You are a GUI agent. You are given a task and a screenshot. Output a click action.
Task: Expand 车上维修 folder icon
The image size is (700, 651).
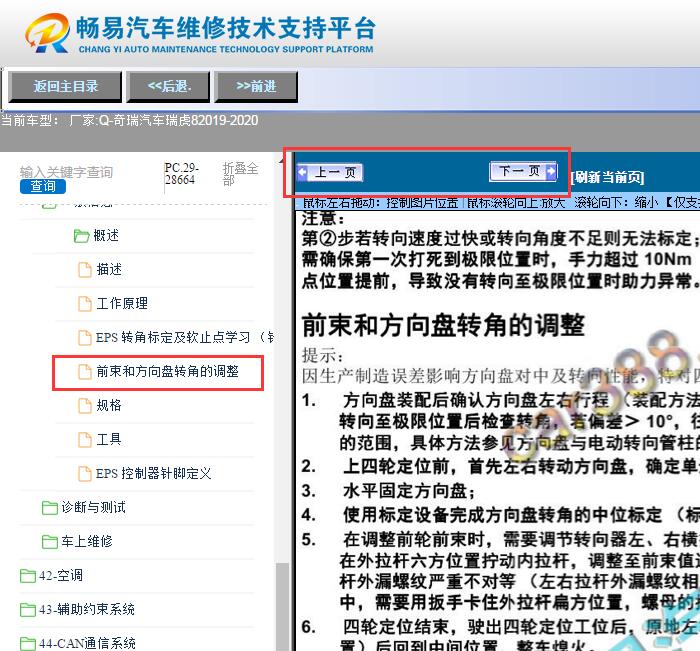click(x=50, y=542)
